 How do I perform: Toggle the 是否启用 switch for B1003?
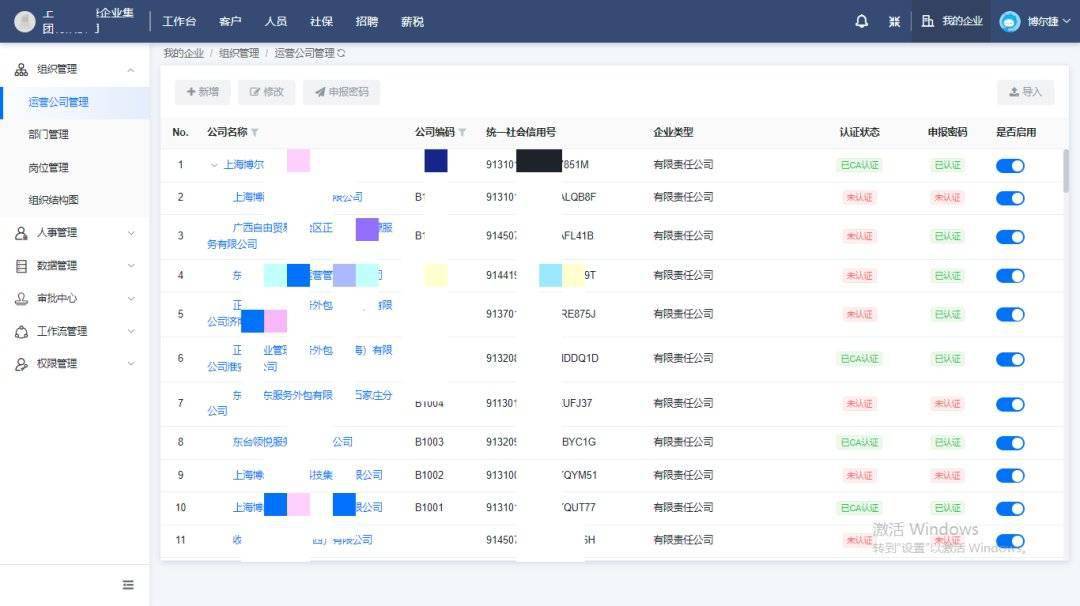[x=1010, y=443]
